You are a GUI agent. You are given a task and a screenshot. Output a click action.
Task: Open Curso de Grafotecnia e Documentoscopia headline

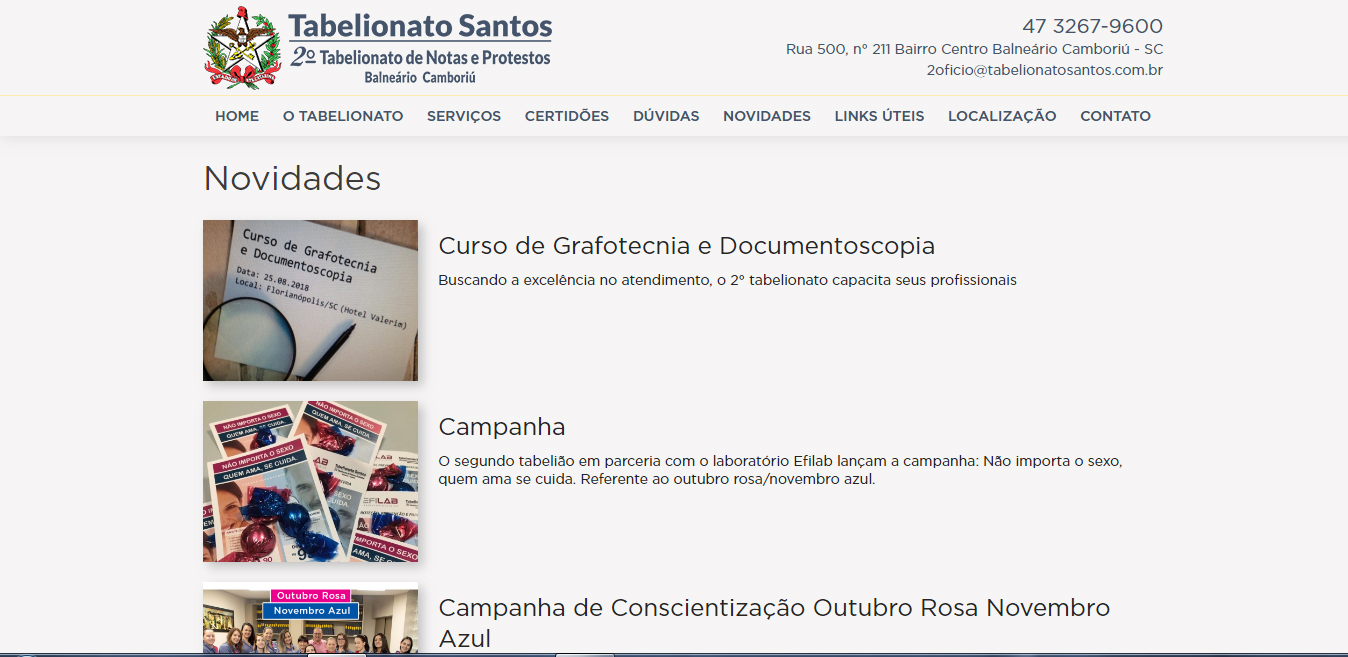pos(687,246)
